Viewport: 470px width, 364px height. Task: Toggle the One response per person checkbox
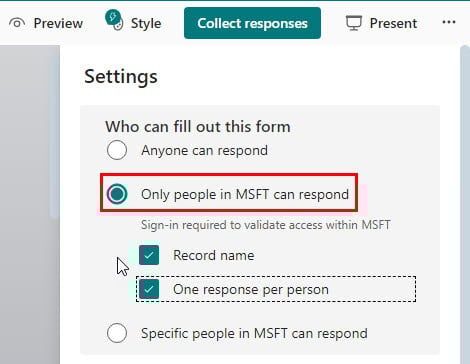point(149,289)
